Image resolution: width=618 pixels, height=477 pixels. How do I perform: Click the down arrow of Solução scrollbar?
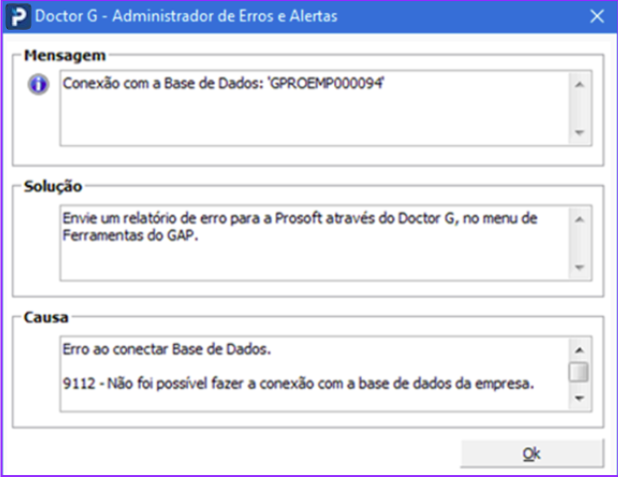(579, 267)
